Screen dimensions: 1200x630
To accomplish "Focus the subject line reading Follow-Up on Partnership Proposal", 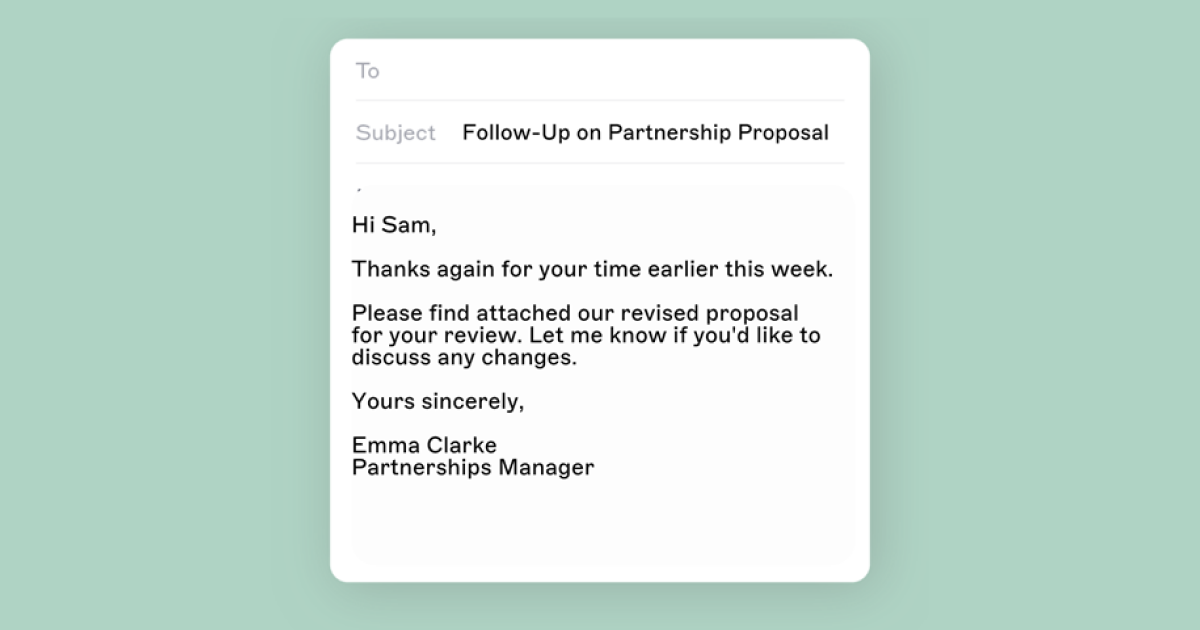I will click(645, 133).
